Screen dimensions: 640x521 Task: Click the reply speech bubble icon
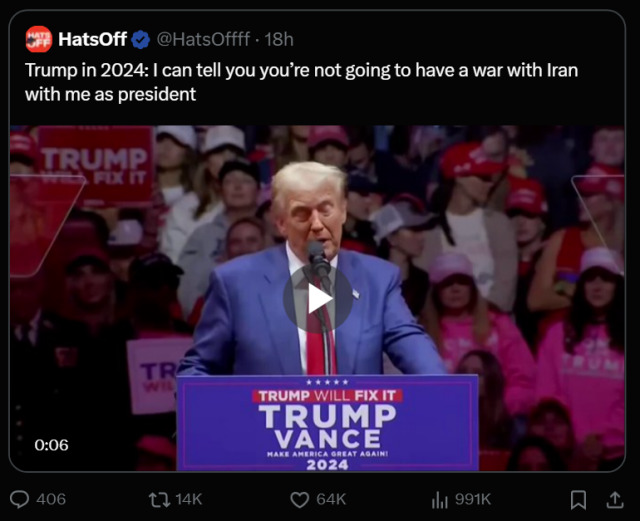click(x=19, y=499)
